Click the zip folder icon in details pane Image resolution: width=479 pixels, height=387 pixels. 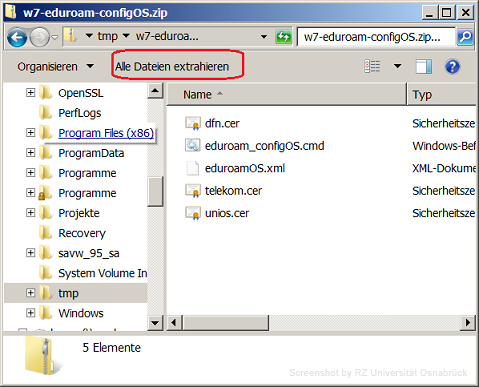tap(43, 356)
